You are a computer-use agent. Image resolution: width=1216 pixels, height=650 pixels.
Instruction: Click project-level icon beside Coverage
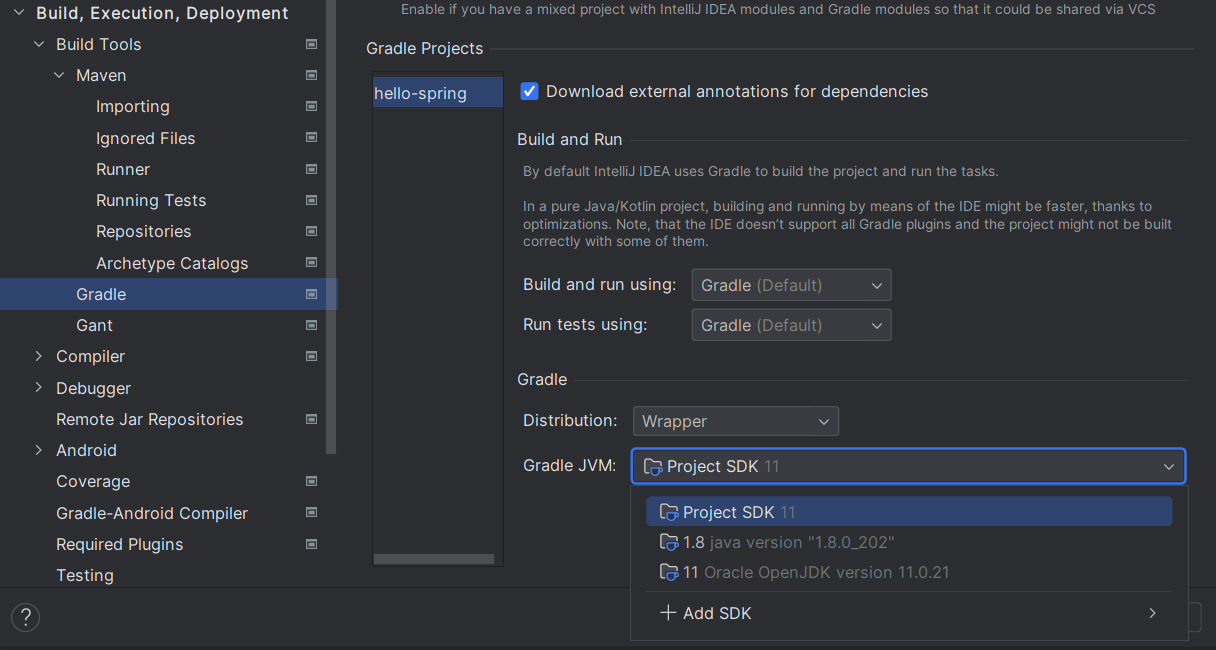(x=311, y=481)
